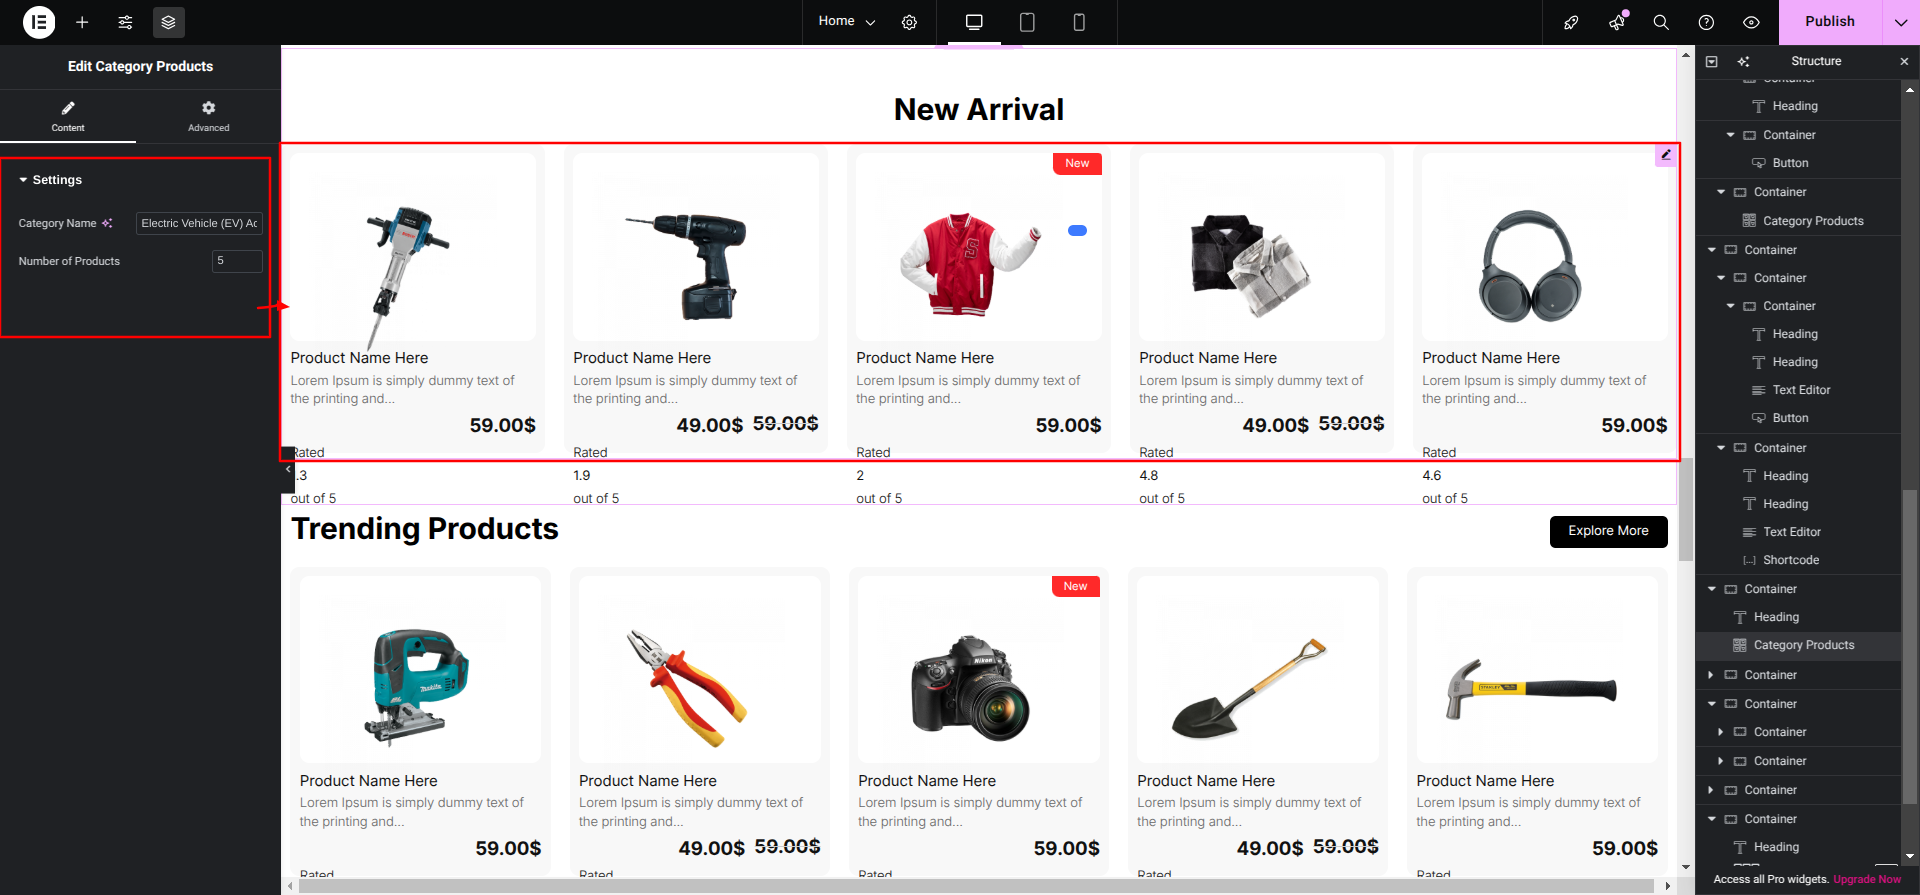Click the 1.9 rating value text
Viewport: 1920px width, 895px height.
click(x=581, y=476)
